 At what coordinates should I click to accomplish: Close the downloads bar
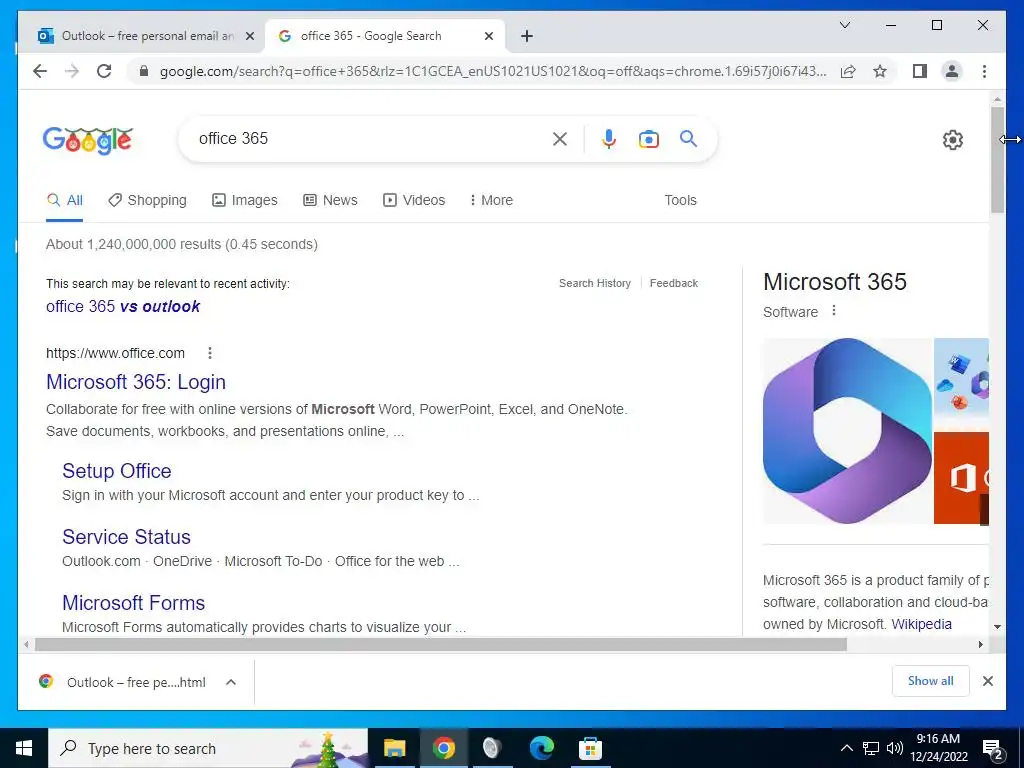(x=987, y=681)
